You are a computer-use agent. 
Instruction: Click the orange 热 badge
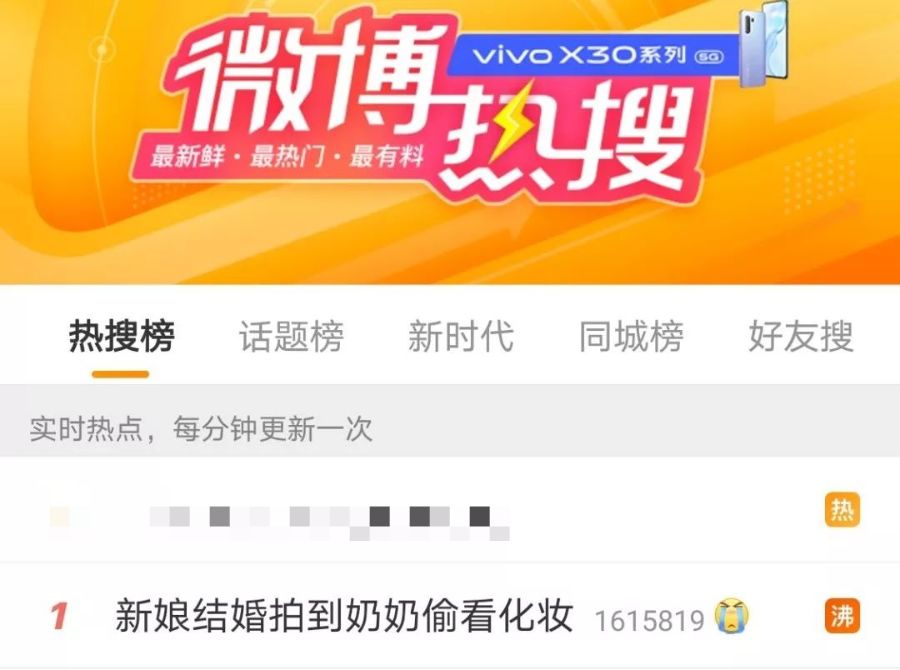point(842,509)
